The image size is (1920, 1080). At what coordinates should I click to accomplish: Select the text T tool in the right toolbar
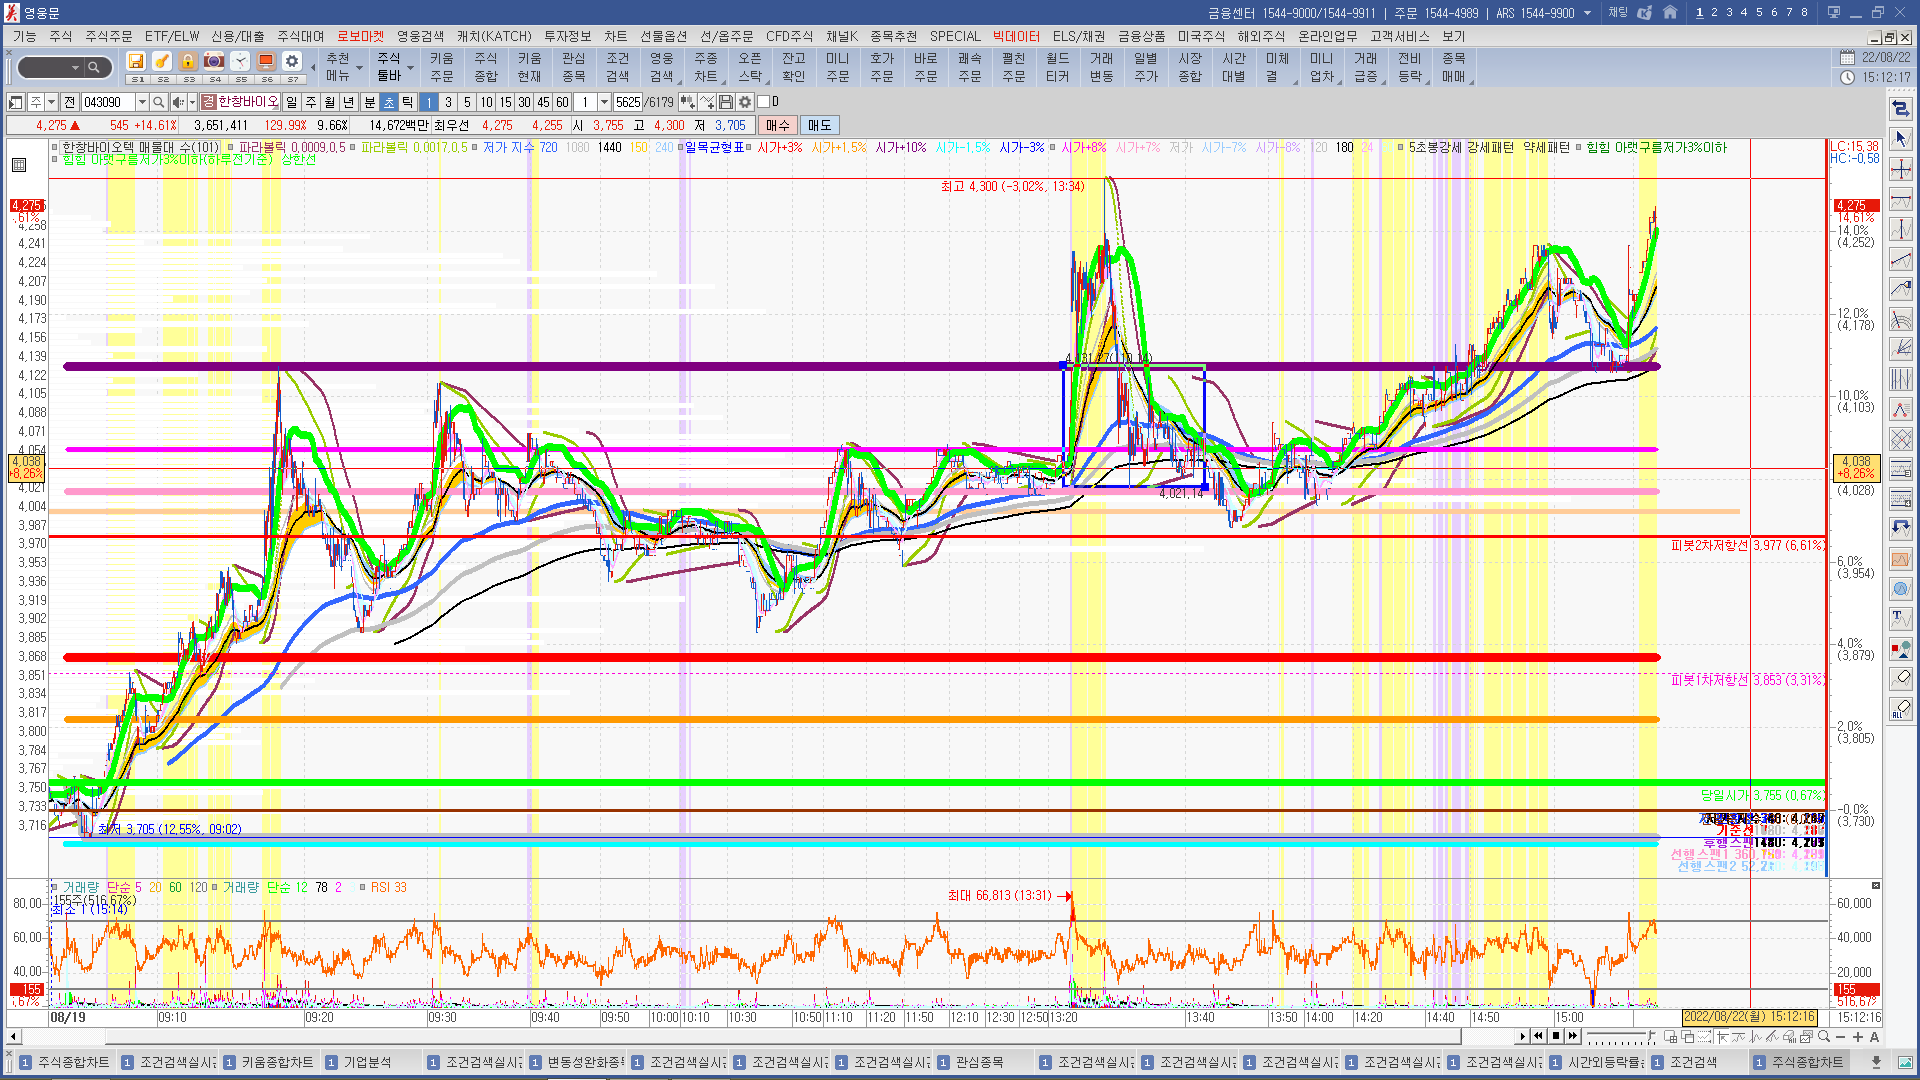pyautogui.click(x=1901, y=618)
